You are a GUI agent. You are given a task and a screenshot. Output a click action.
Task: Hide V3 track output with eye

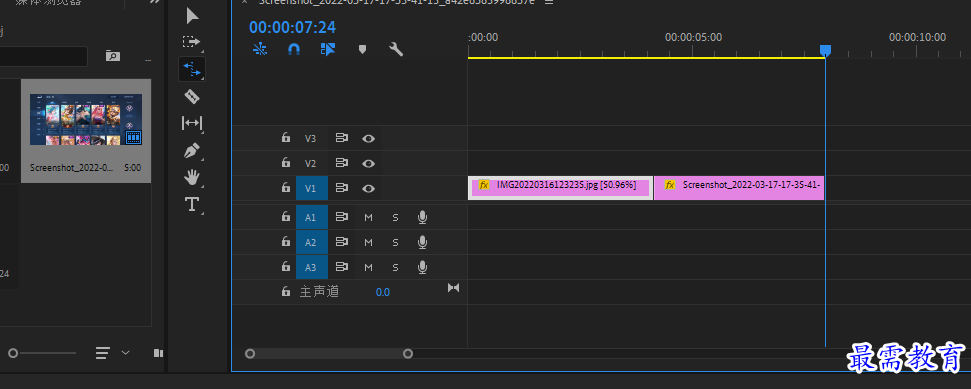[368, 139]
